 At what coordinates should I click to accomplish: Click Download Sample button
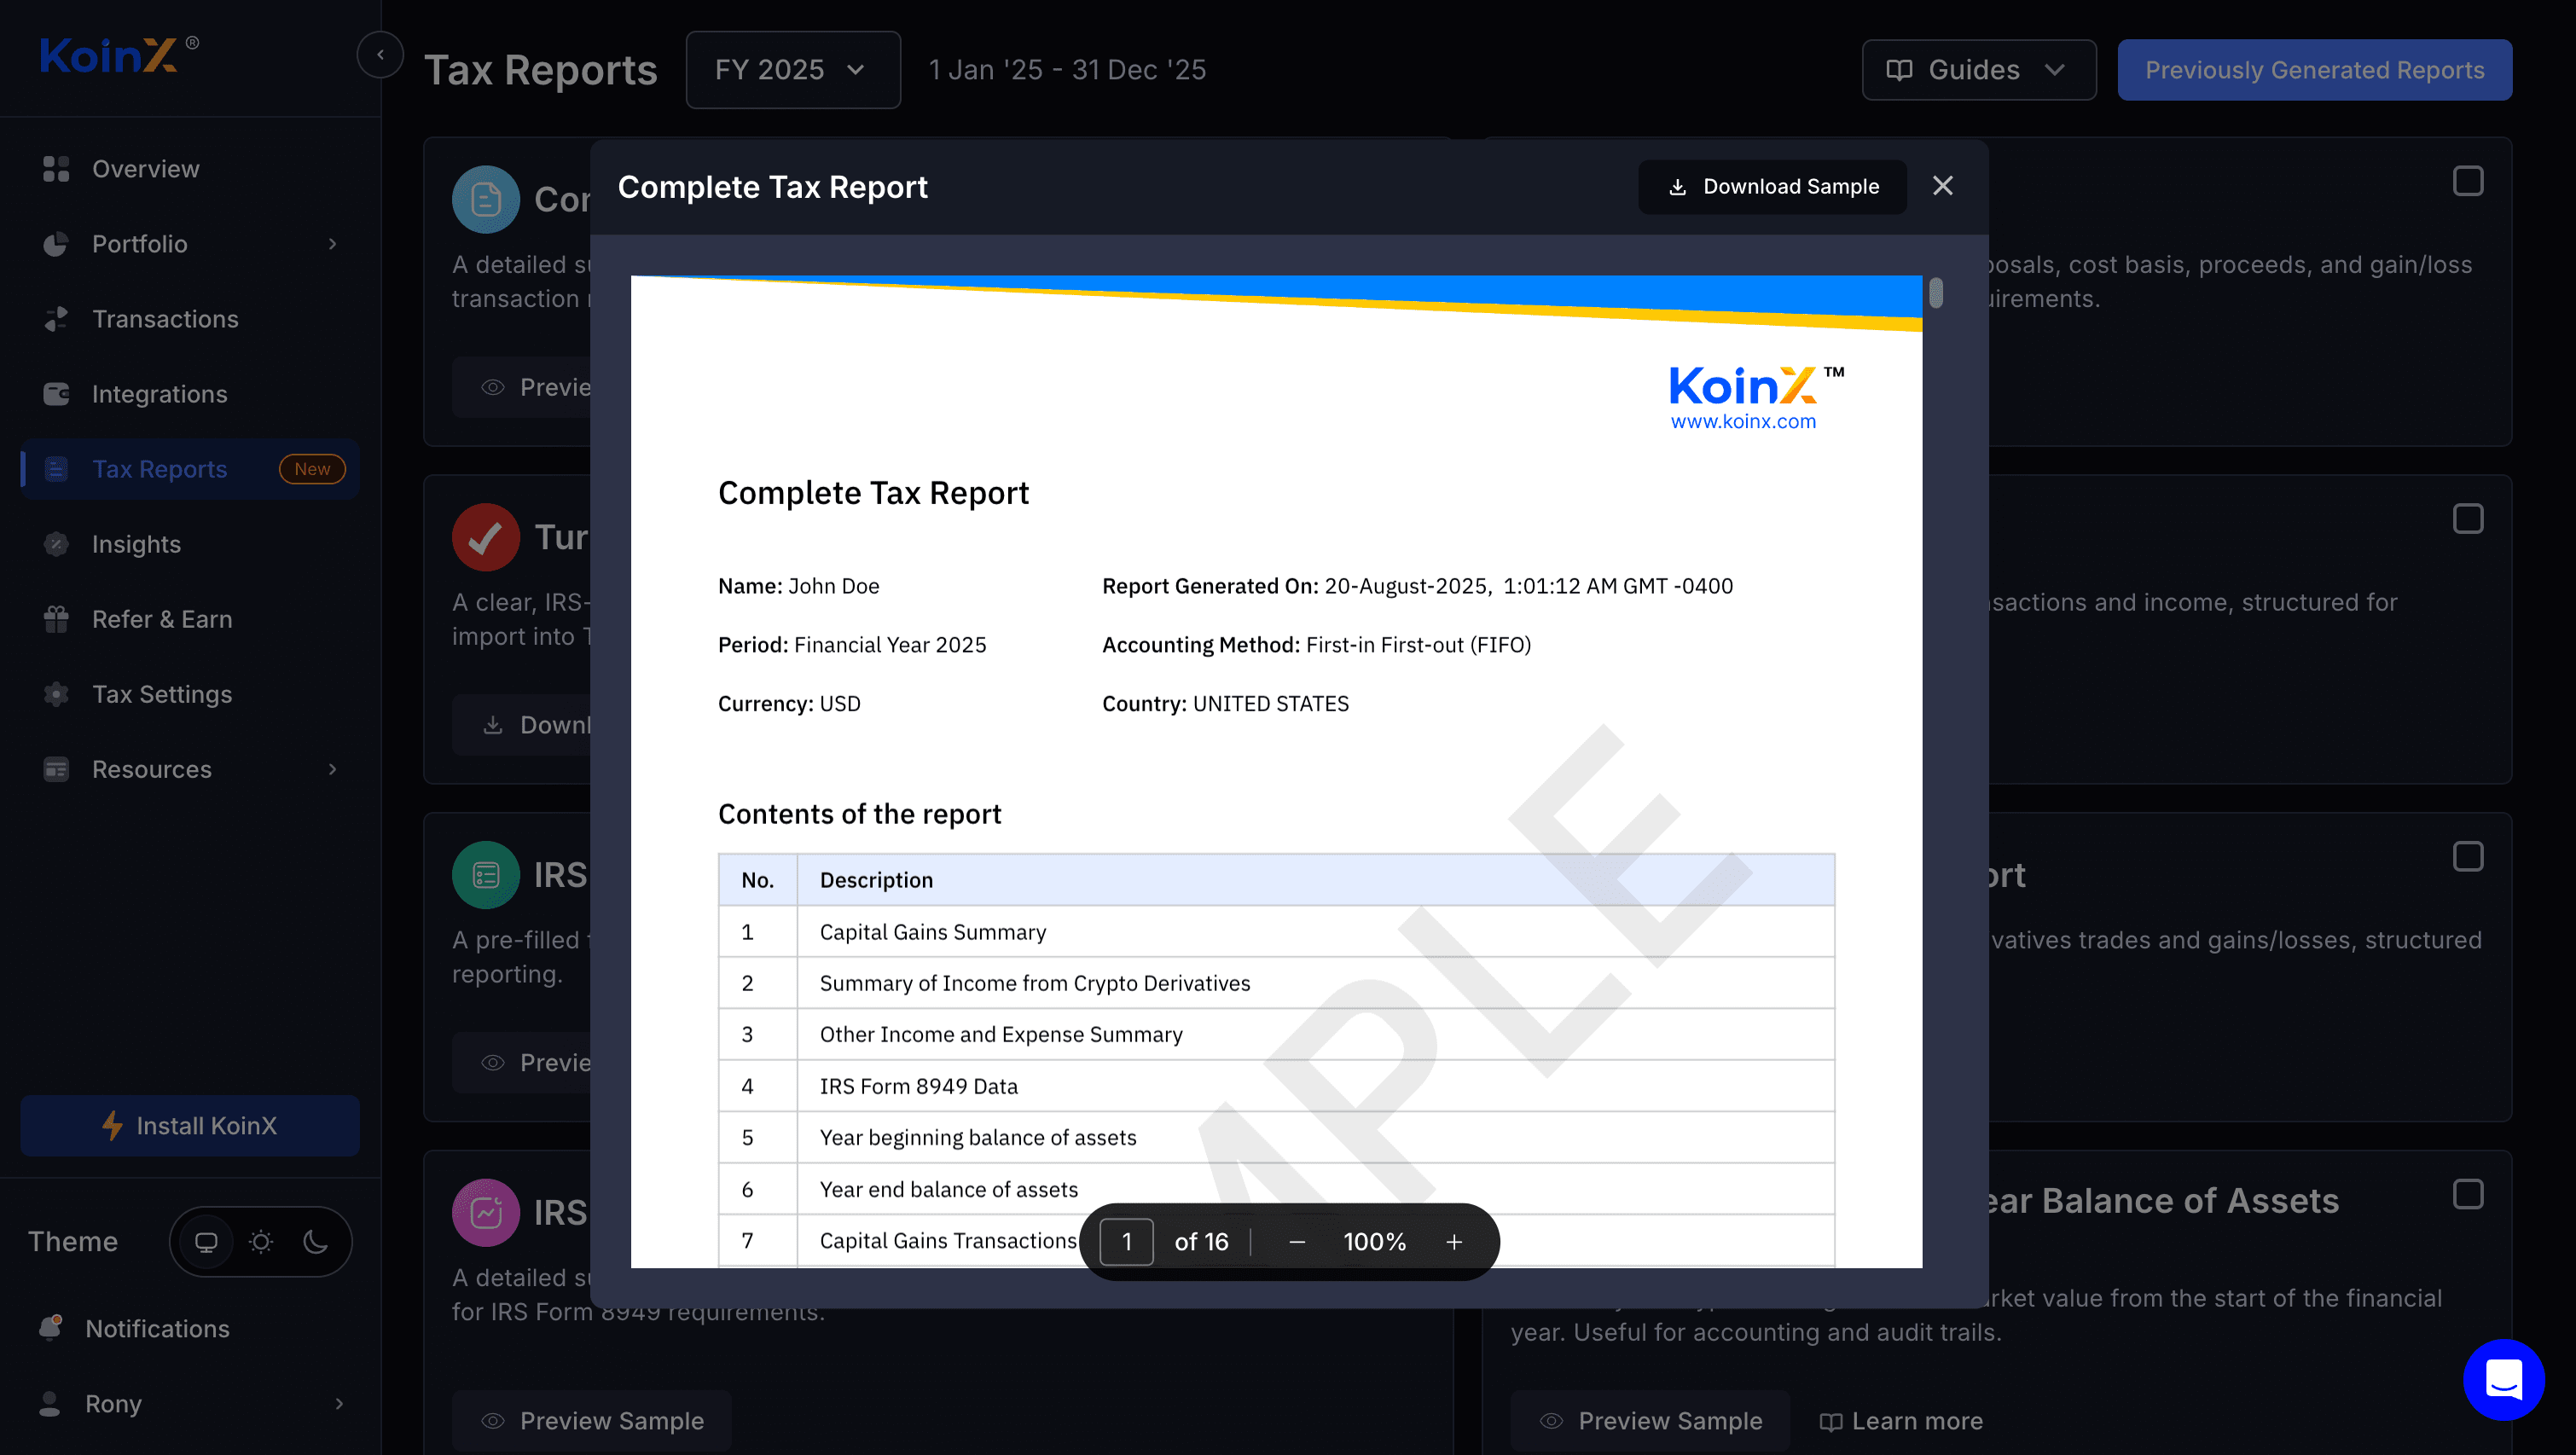(1772, 187)
